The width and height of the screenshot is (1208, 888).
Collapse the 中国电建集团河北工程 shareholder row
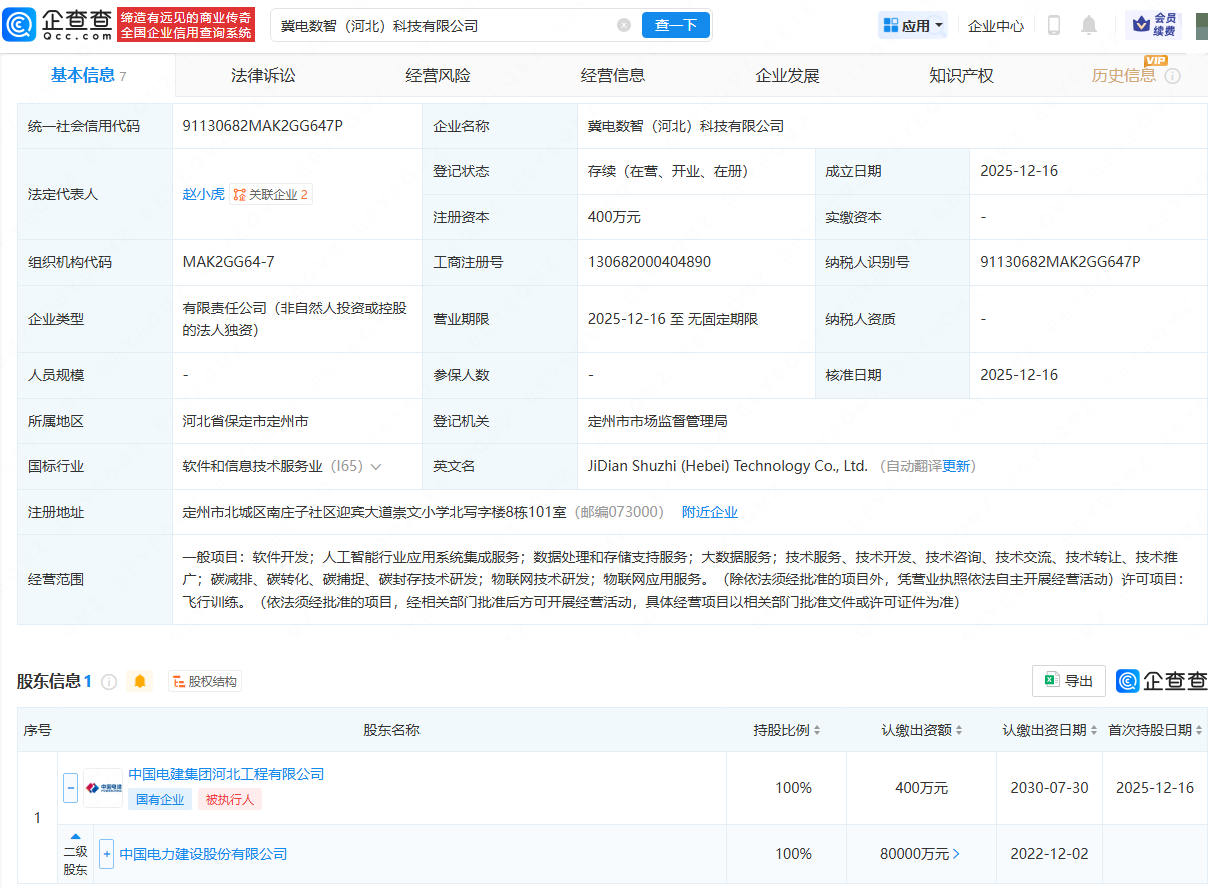pos(70,787)
